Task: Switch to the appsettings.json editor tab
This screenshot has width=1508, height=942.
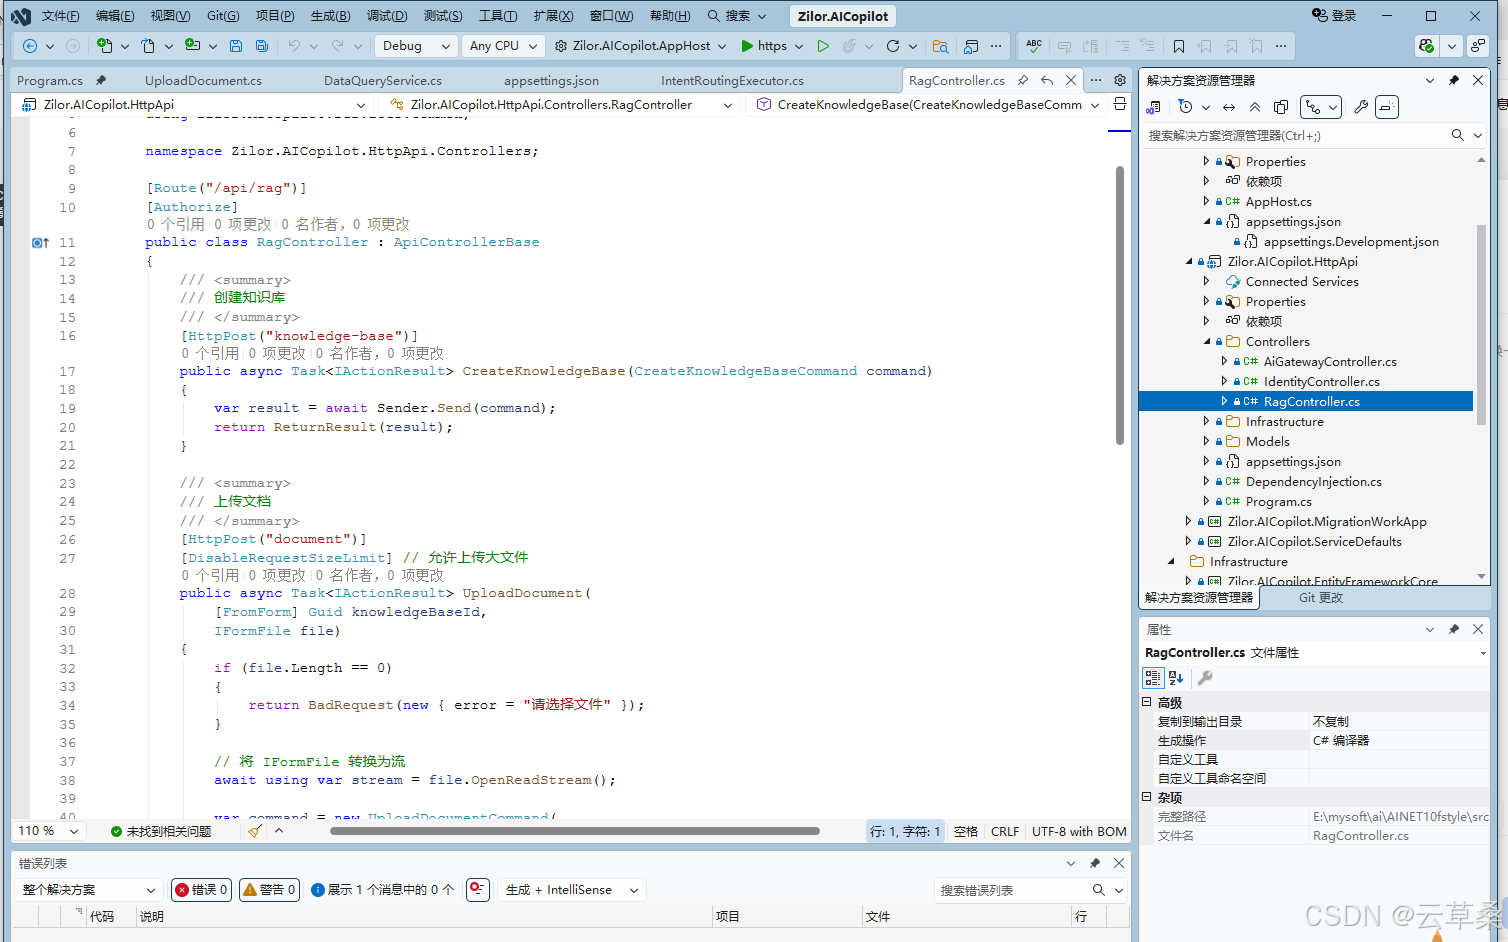Action: point(551,80)
